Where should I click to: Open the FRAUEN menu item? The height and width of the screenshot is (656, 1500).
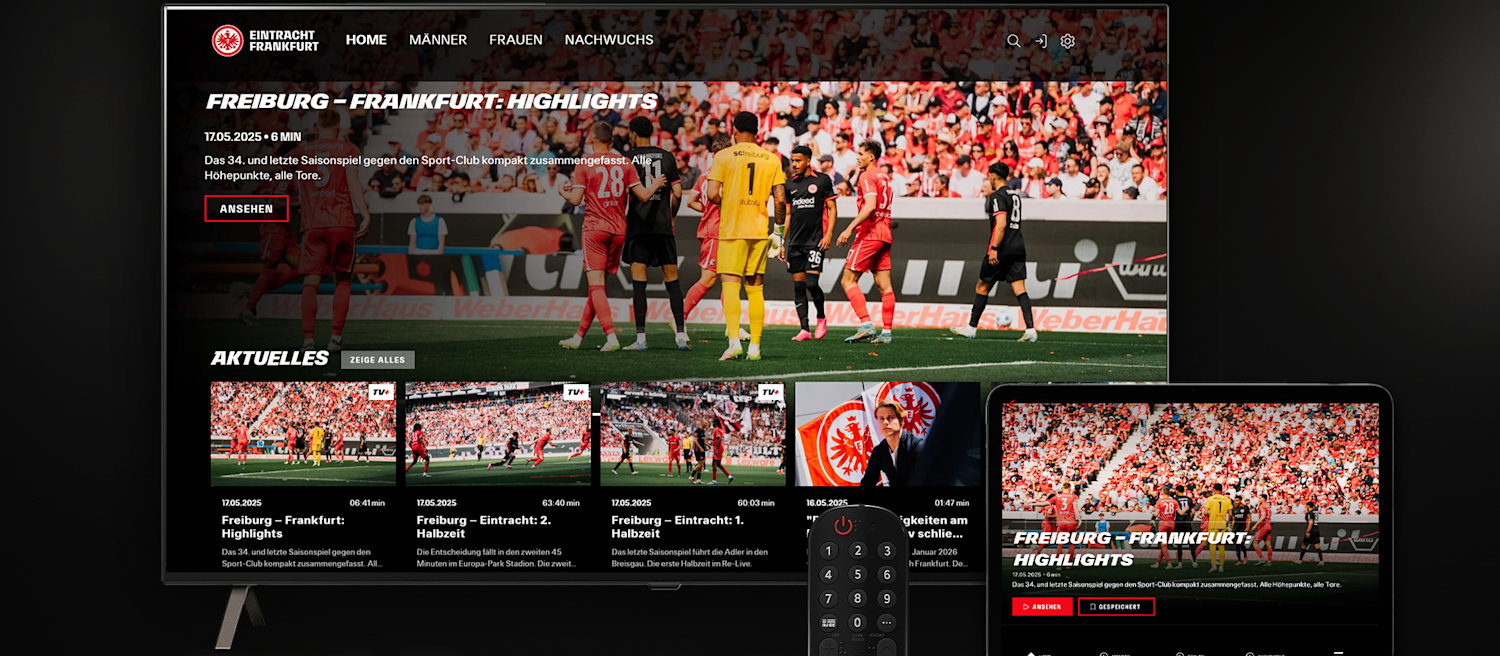tap(516, 40)
